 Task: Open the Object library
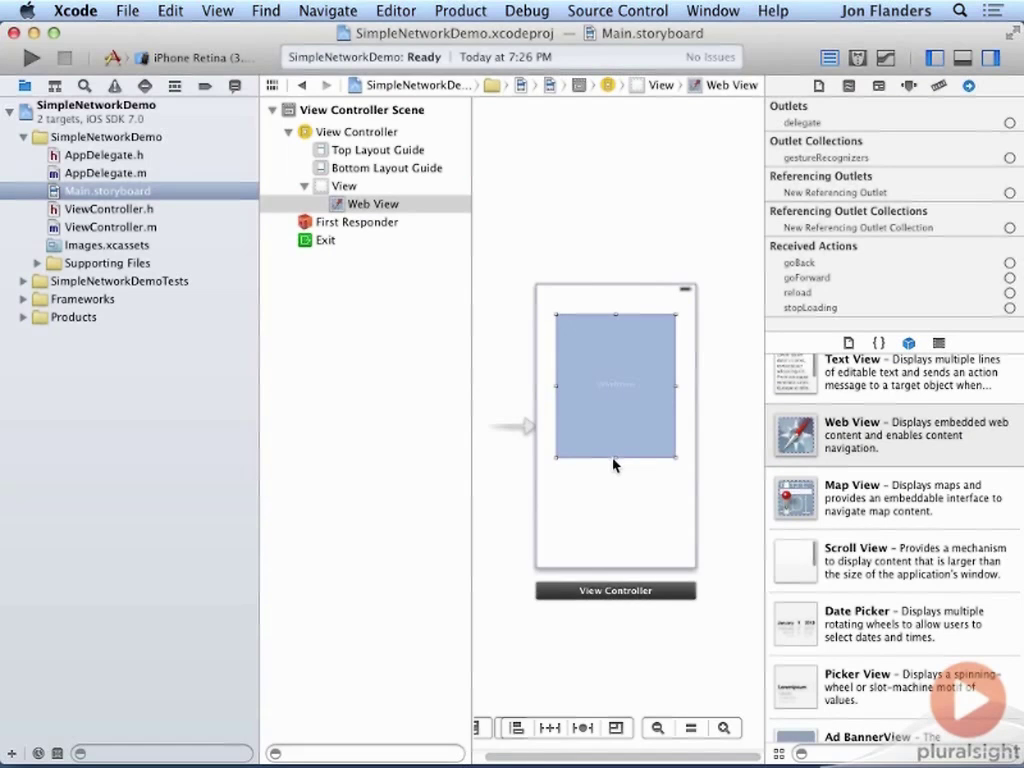point(908,343)
